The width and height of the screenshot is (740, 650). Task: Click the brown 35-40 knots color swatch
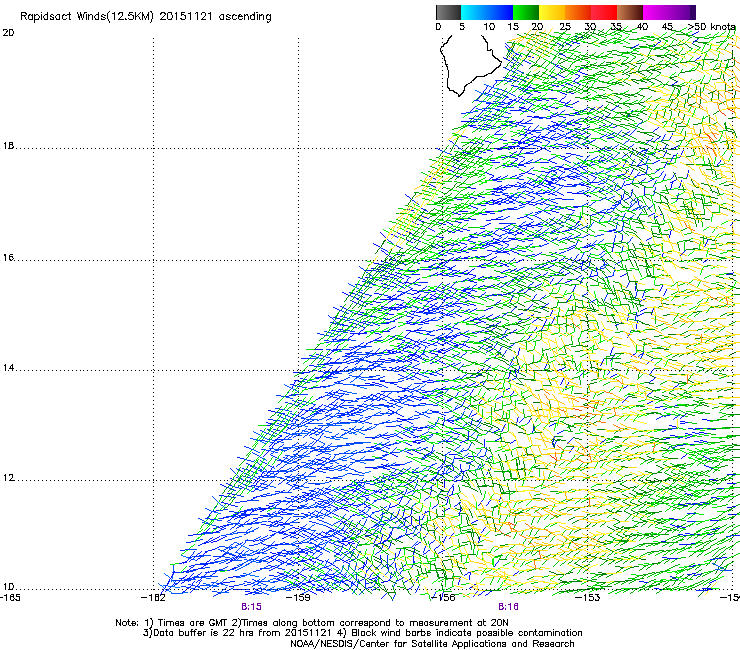click(630, 12)
